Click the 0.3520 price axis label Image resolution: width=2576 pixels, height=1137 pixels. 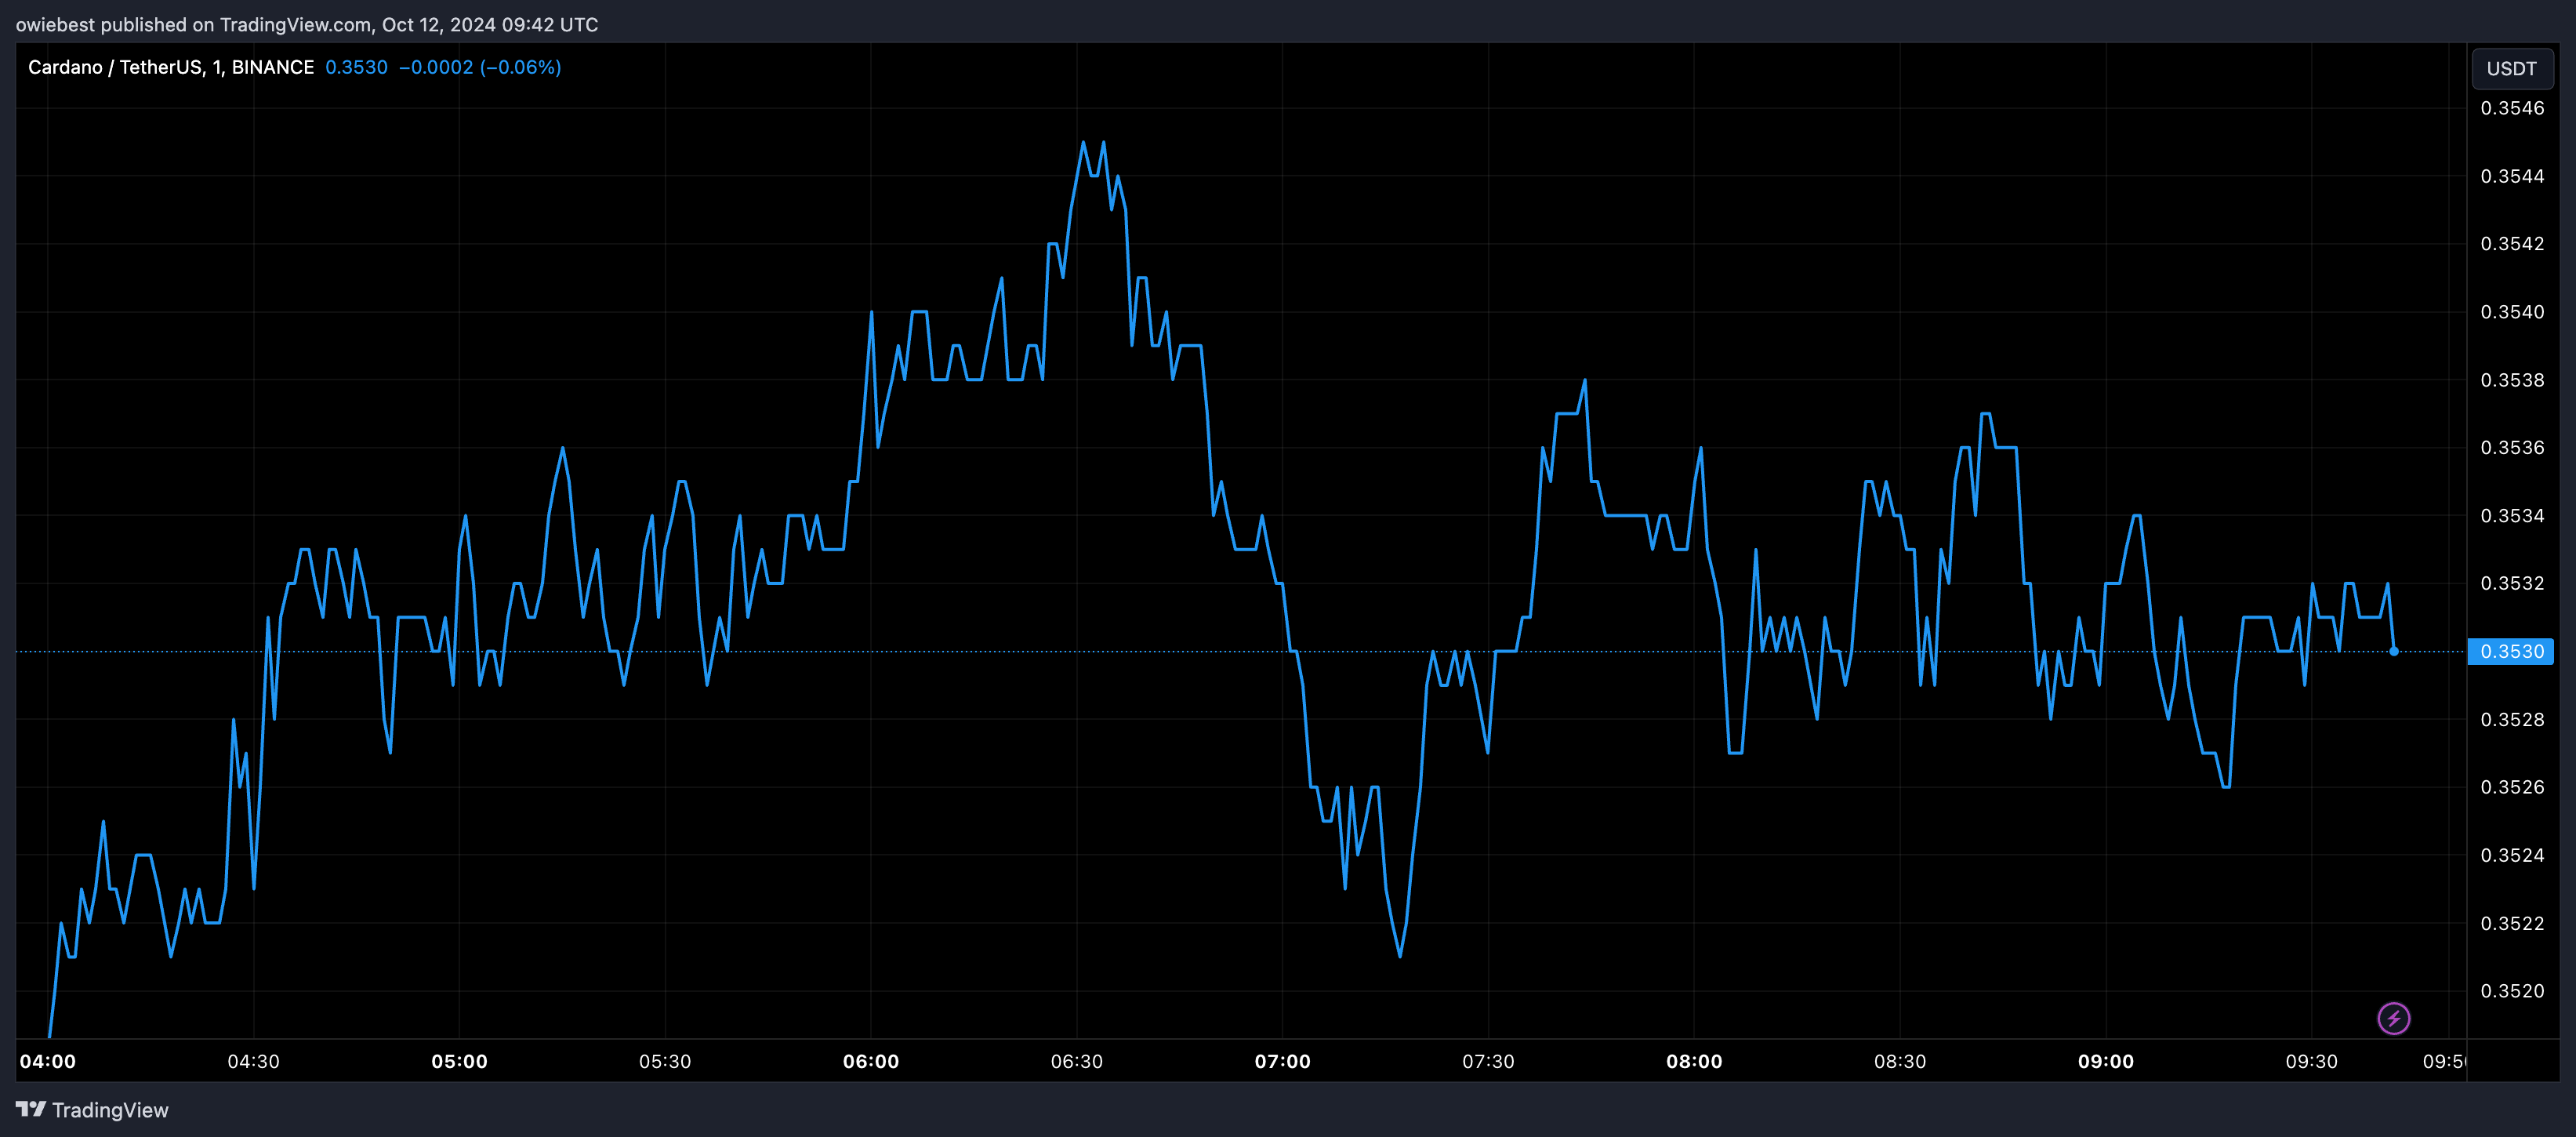pos(2512,991)
